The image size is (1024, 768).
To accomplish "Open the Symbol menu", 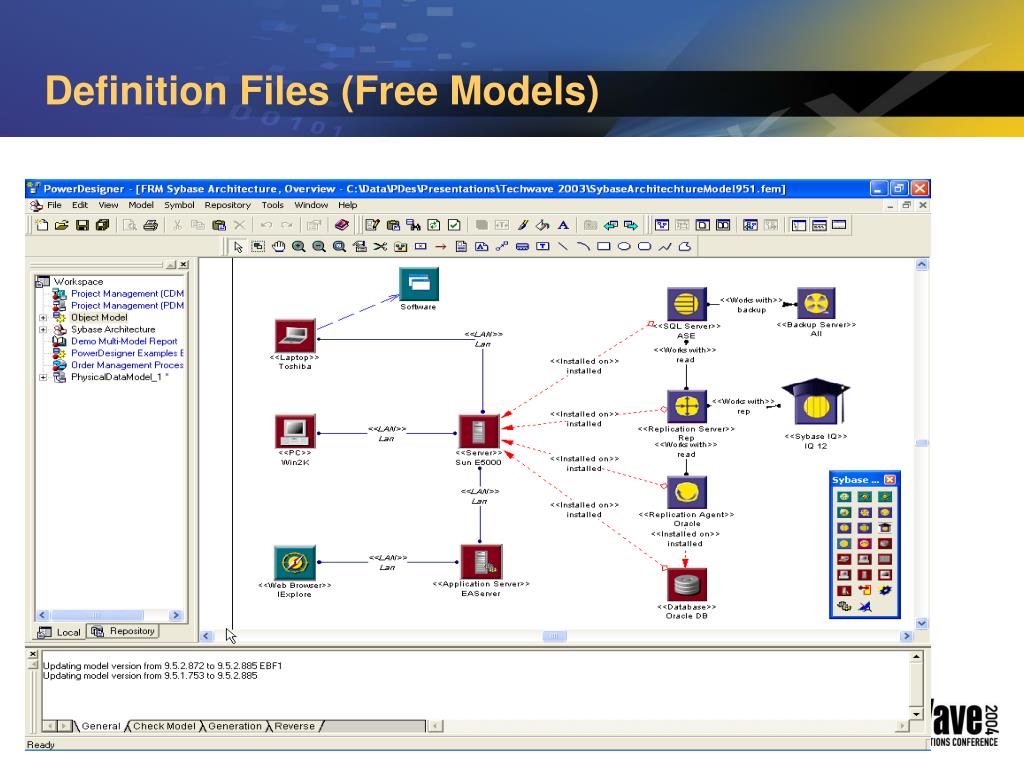I will click(x=179, y=205).
